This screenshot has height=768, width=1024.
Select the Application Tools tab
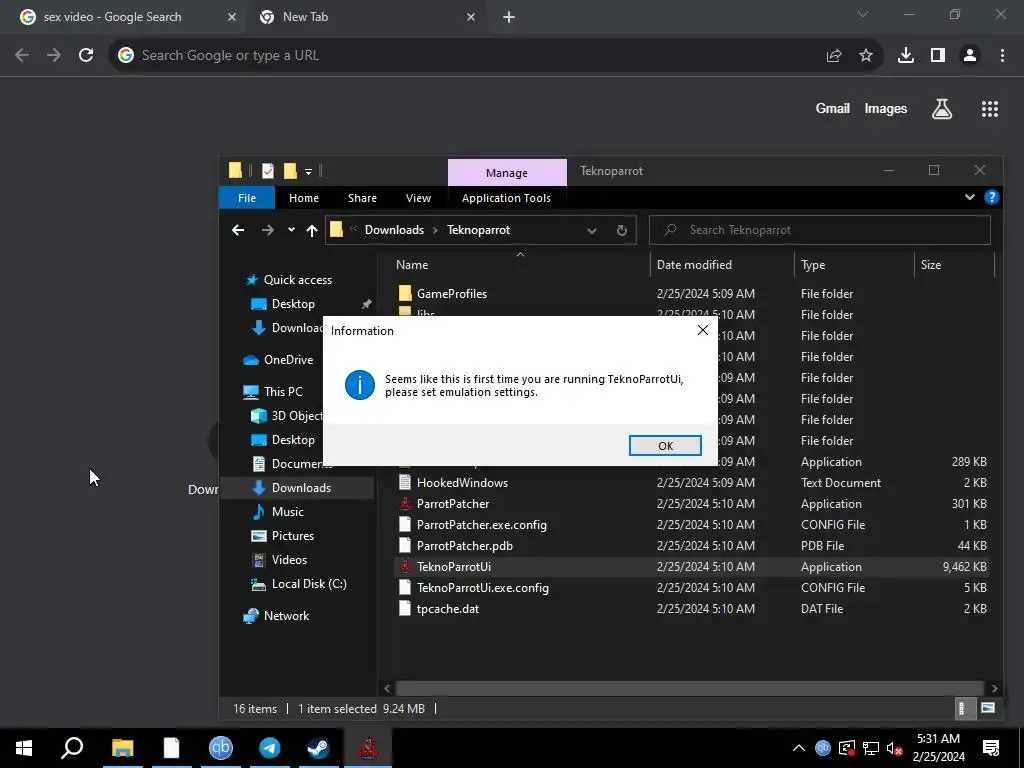coord(506,198)
